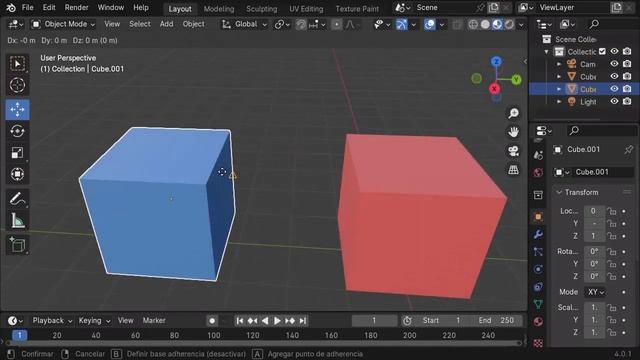Click the X axis on navigation gizmo

click(x=494, y=89)
